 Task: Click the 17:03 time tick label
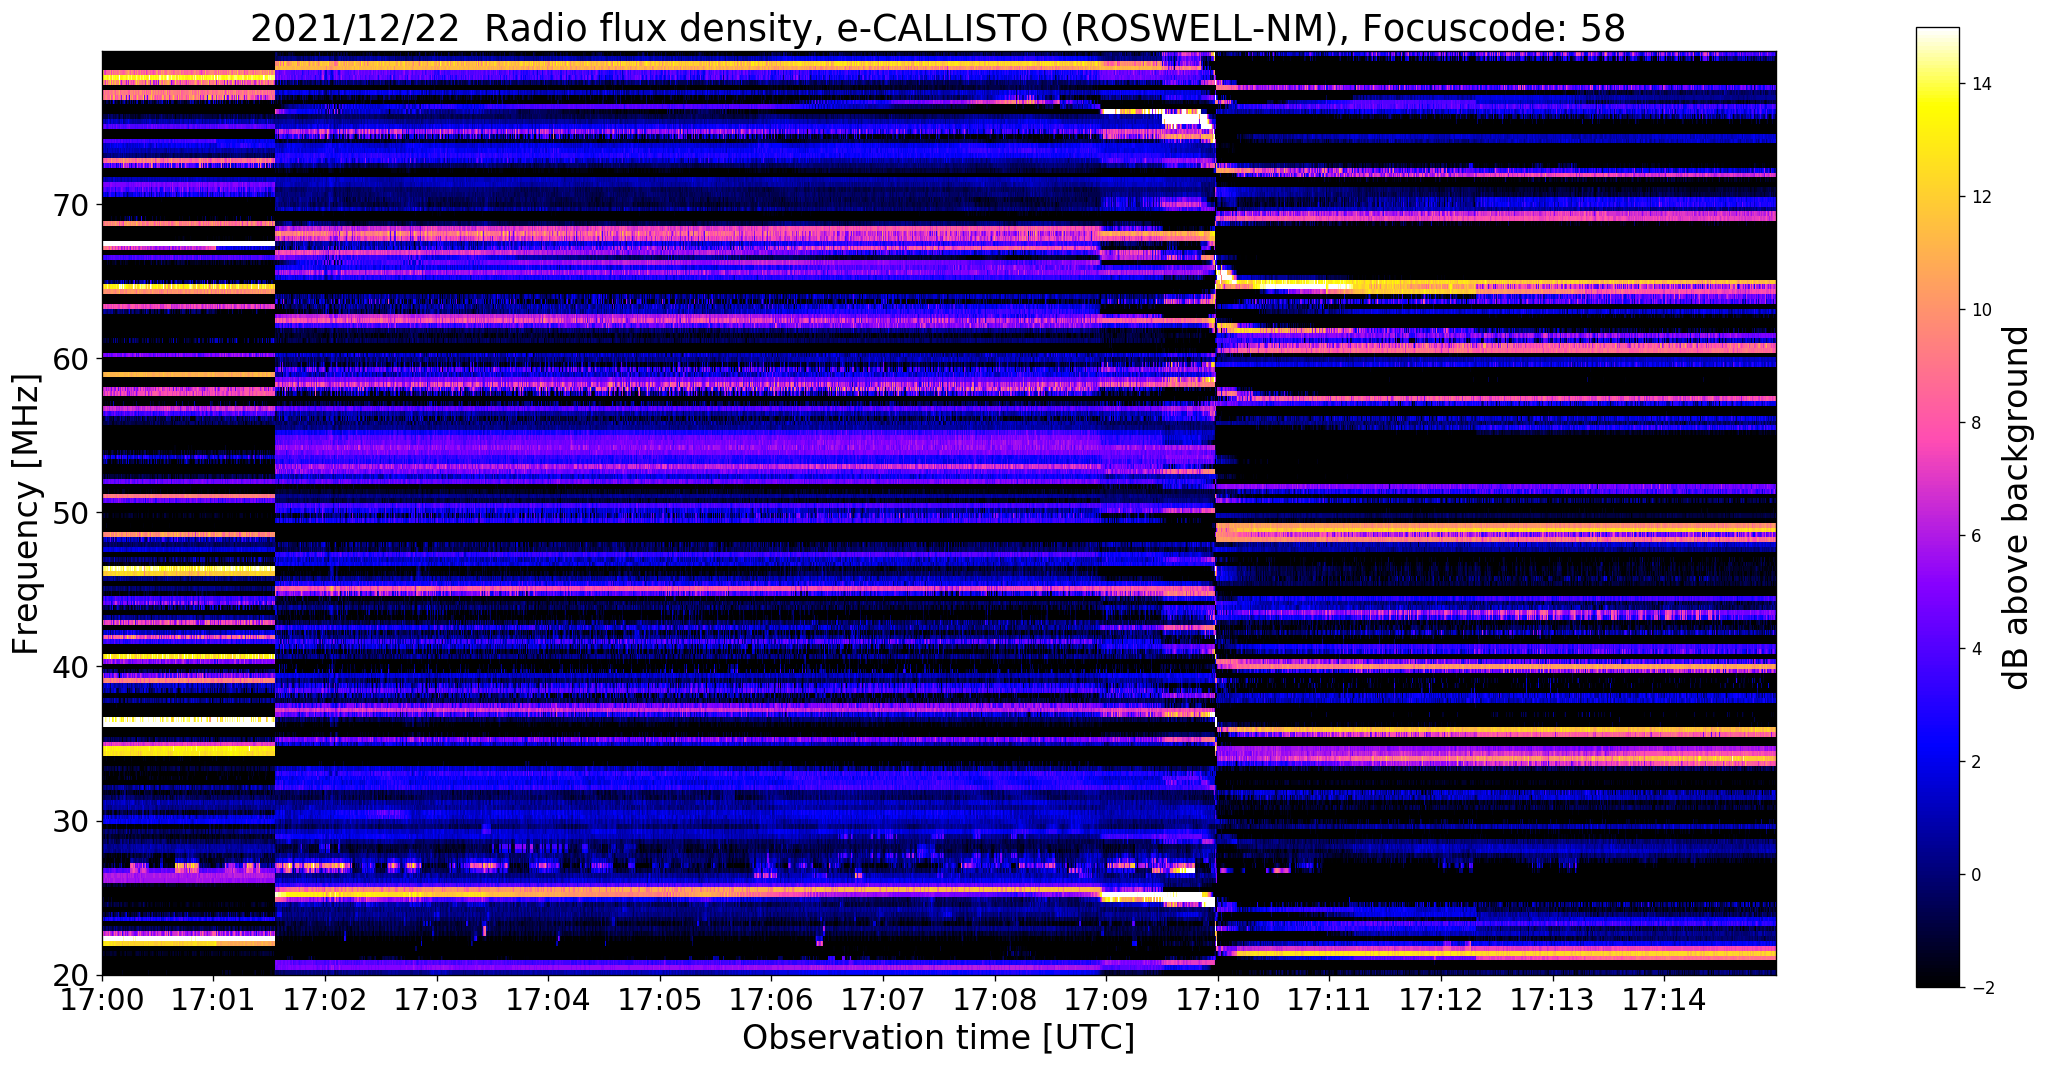coord(436,998)
